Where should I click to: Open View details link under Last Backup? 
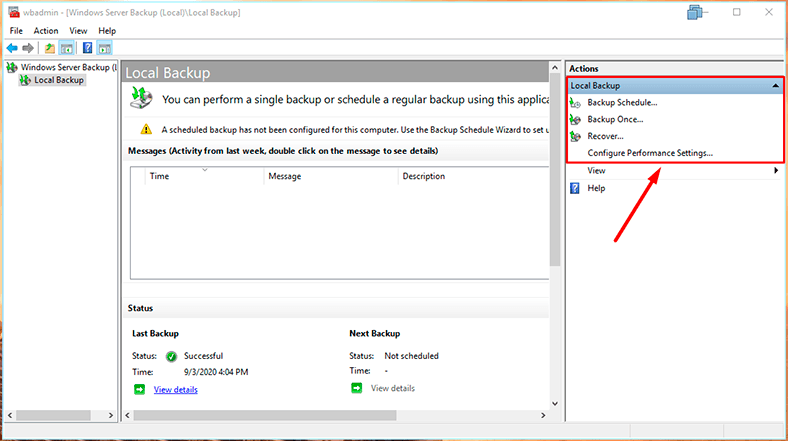coord(175,390)
